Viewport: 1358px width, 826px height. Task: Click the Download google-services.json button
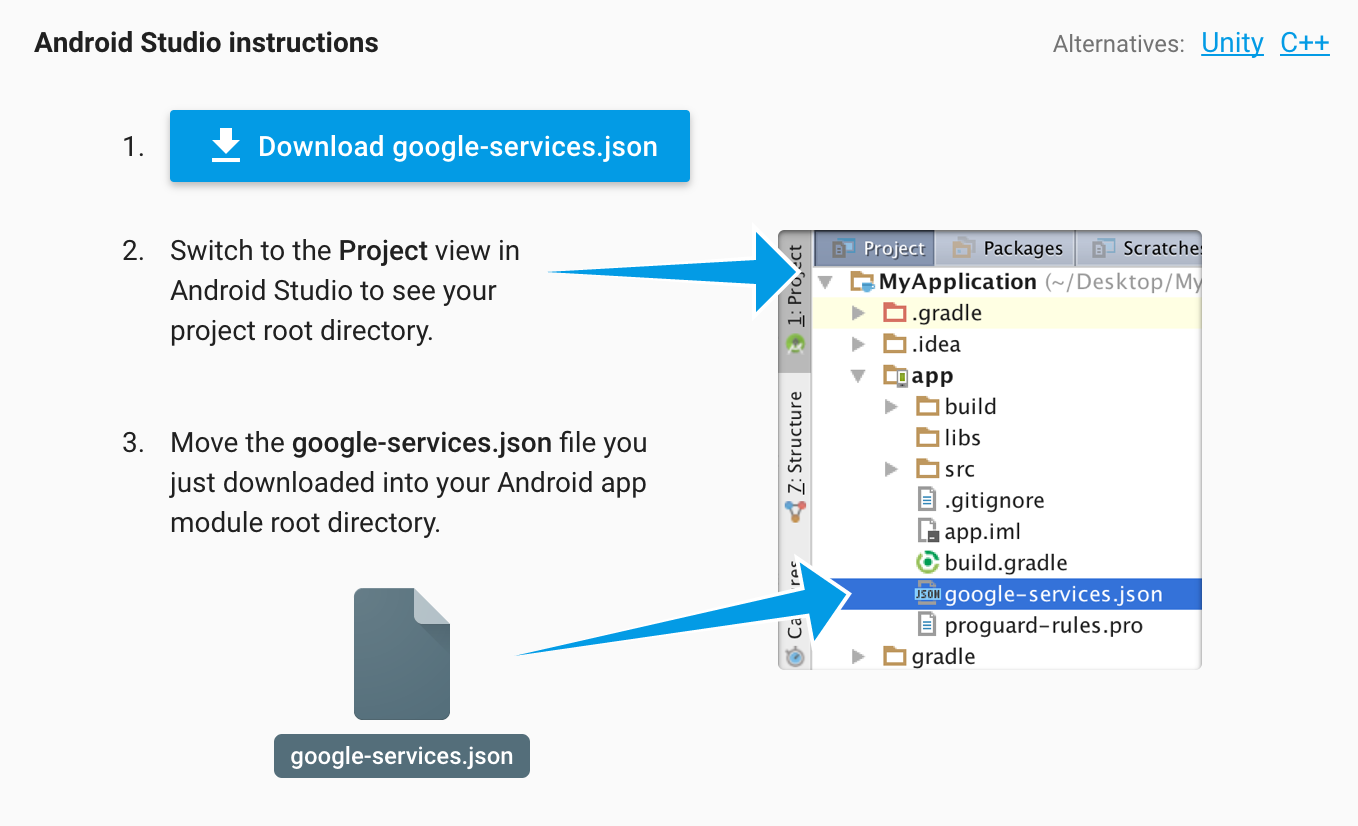tap(429, 146)
